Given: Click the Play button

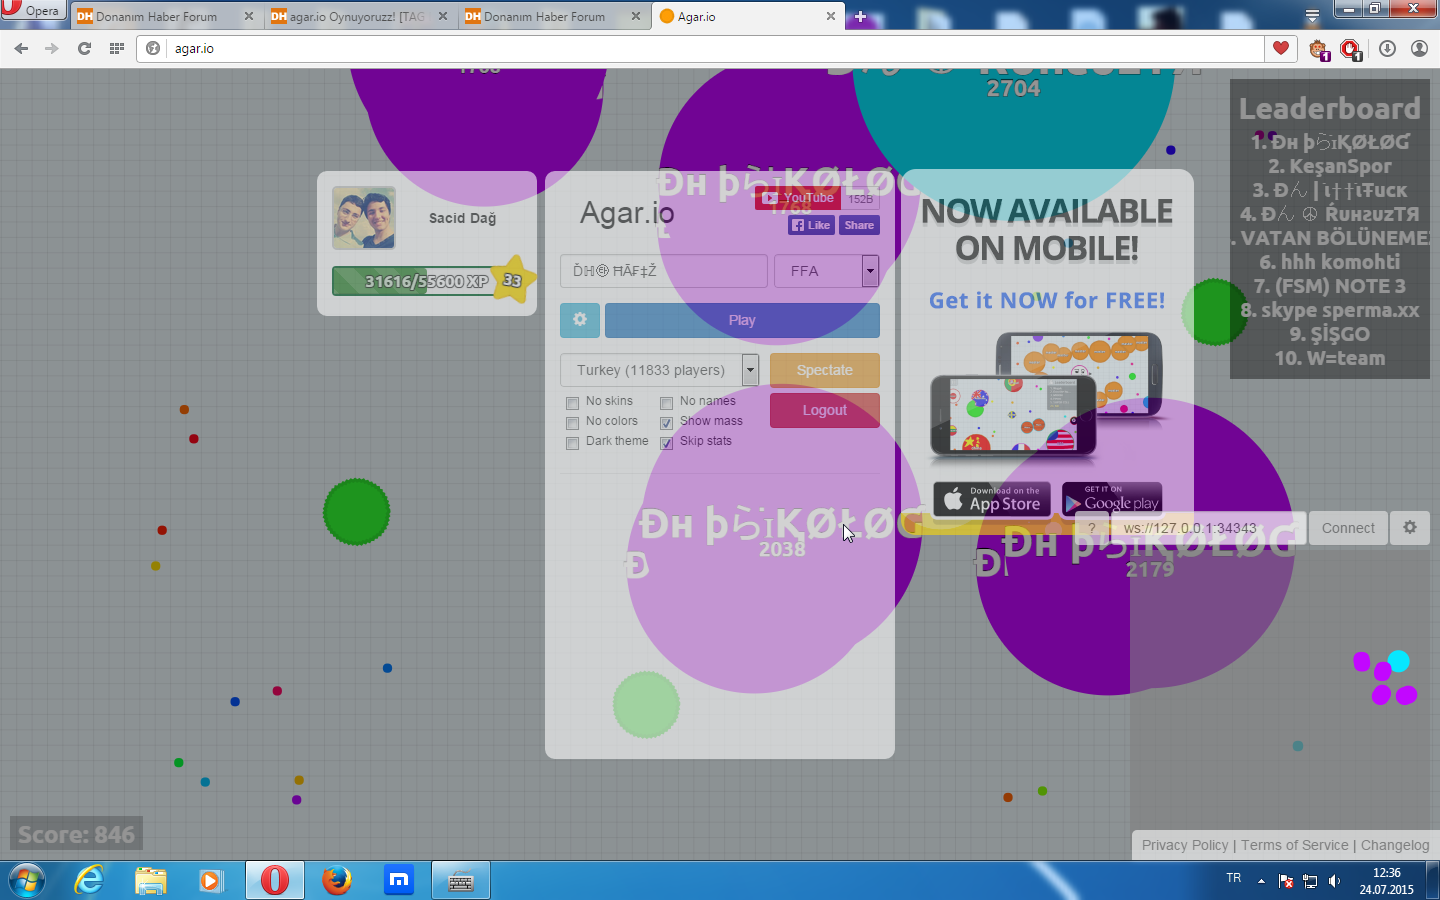Looking at the screenshot, I should [x=742, y=320].
